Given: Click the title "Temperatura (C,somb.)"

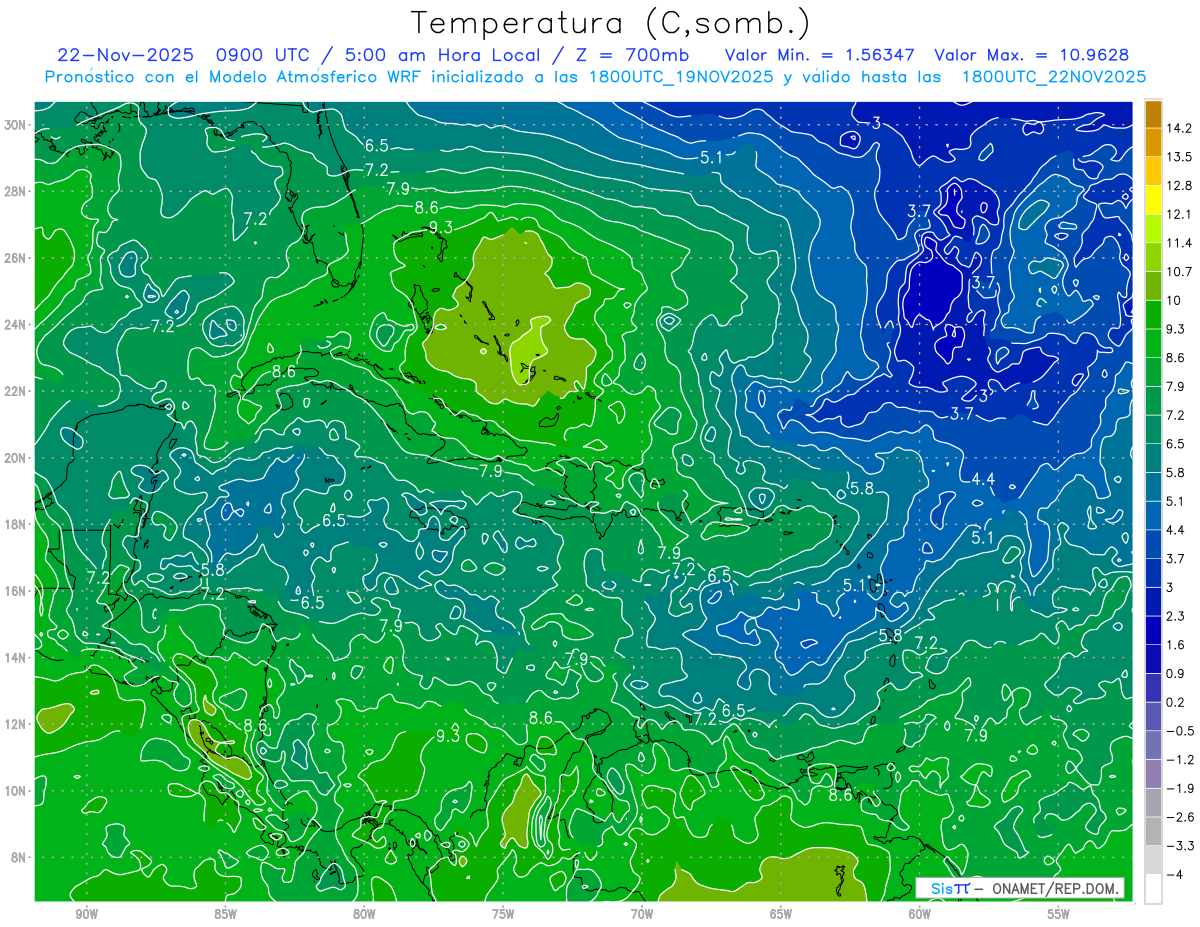Looking at the screenshot, I should point(611,23).
